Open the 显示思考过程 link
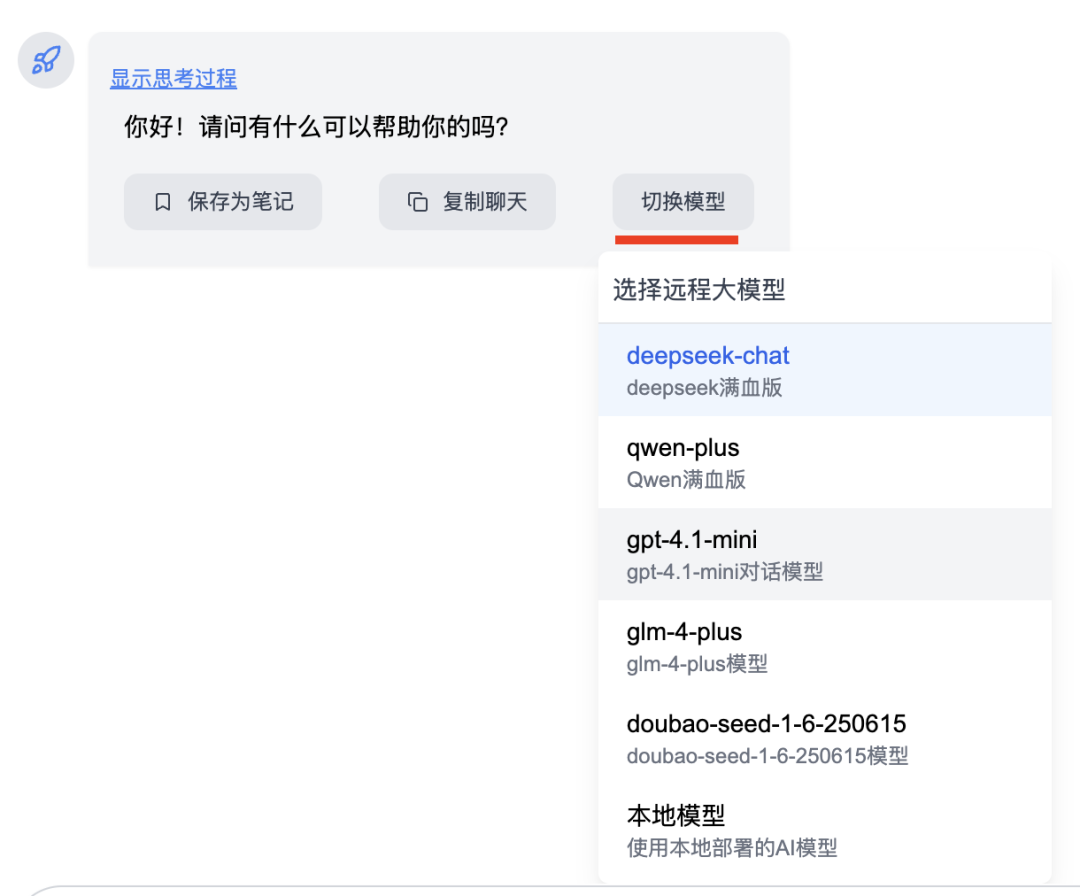The image size is (1080, 896). coord(174,79)
